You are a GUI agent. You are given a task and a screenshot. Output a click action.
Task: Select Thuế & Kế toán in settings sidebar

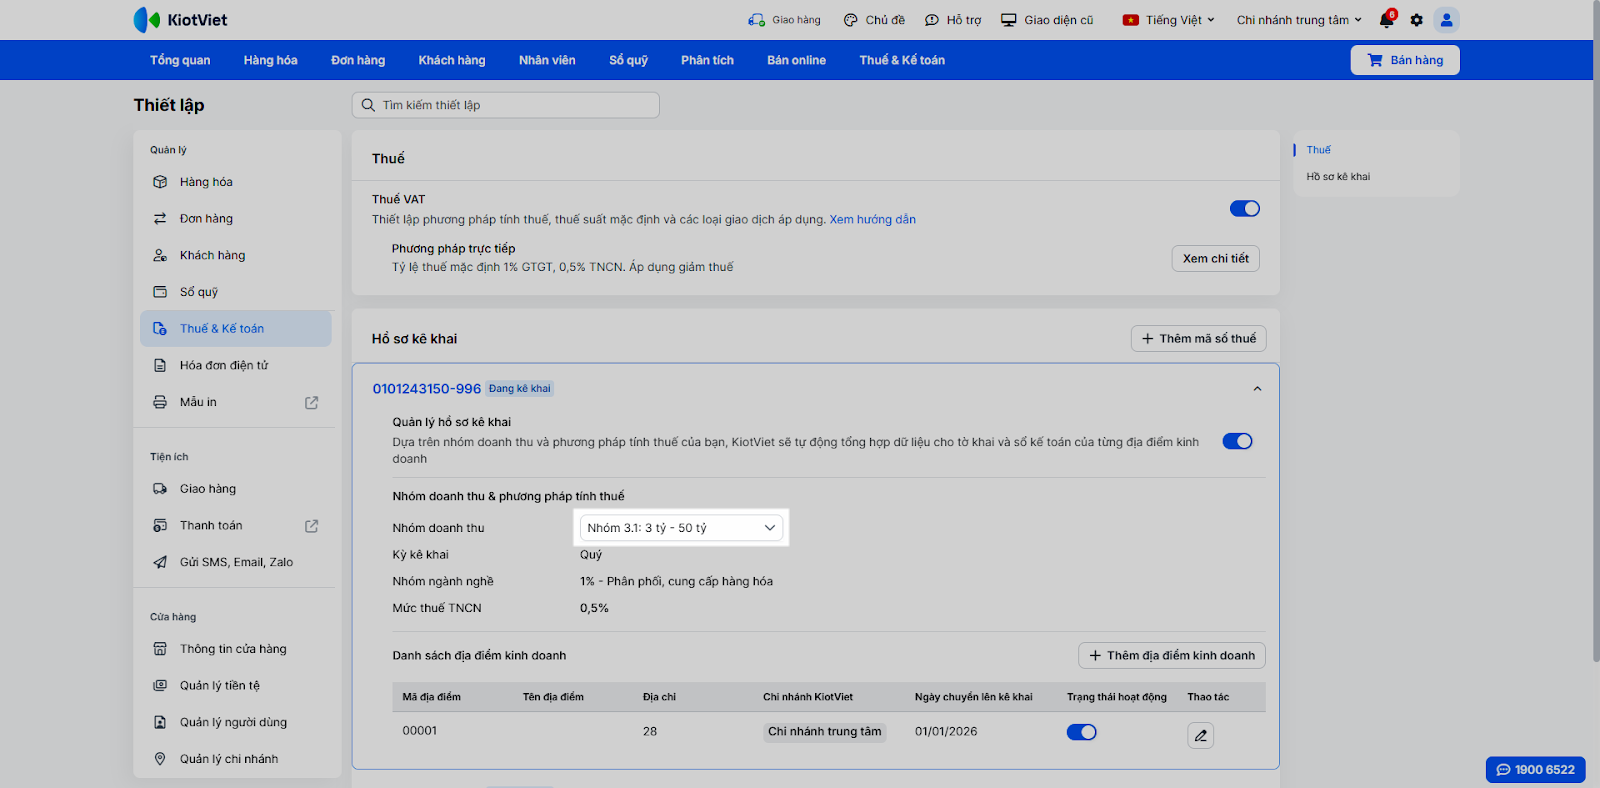[x=236, y=329]
